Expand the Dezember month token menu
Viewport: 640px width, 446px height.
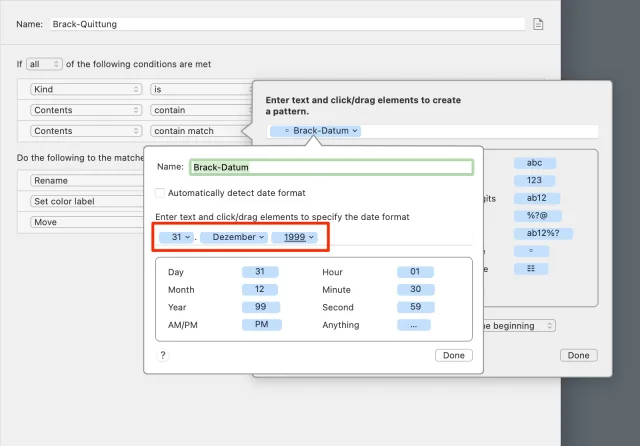pyautogui.click(x=233, y=237)
